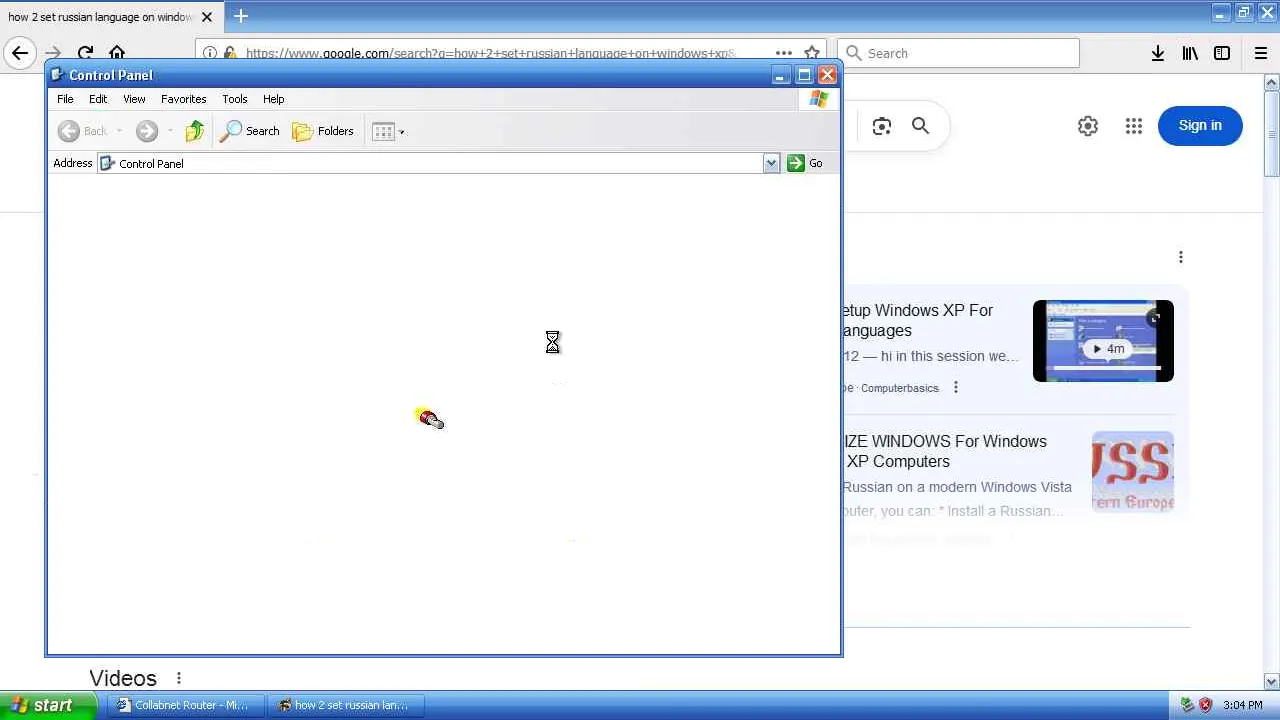Open the Windows Start menu
Viewport: 1280px width, 720px height.
(x=48, y=705)
